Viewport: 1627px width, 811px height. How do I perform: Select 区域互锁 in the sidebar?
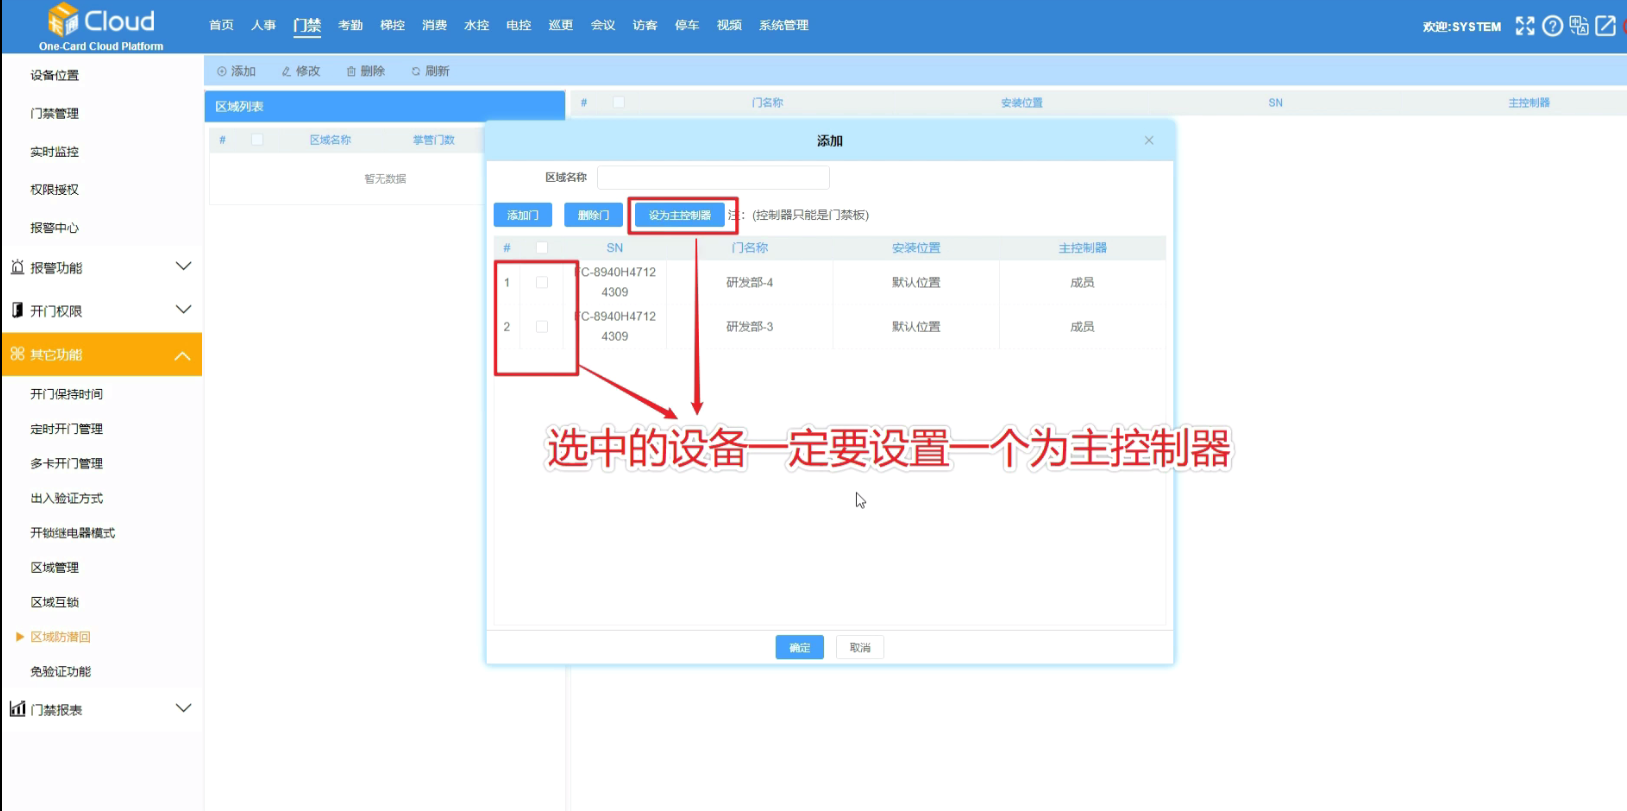[55, 602]
